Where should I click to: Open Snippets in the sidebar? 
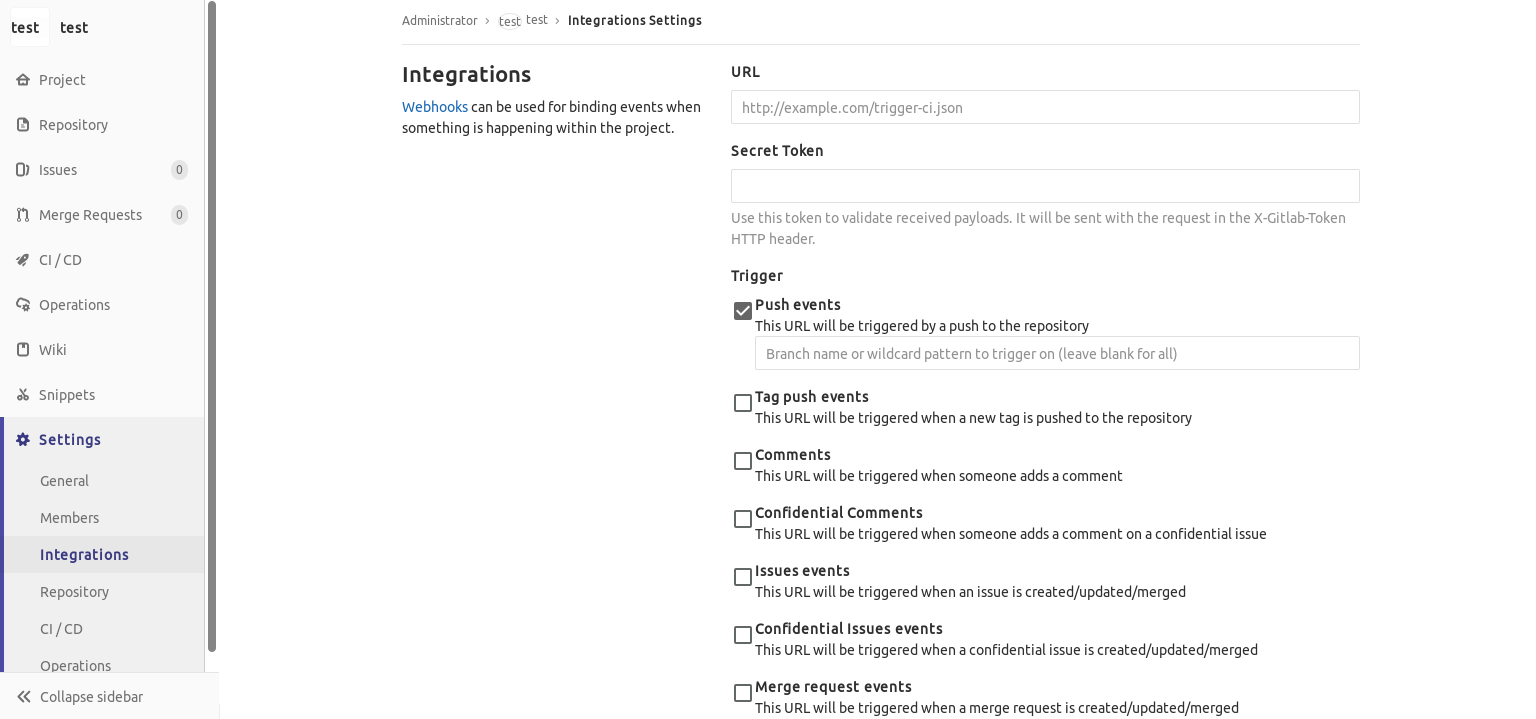102,395
